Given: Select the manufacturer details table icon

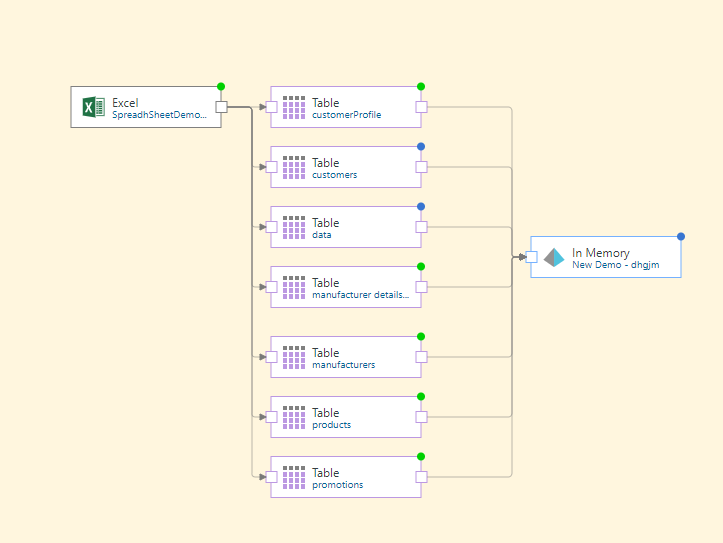Looking at the screenshot, I should click(293, 287).
